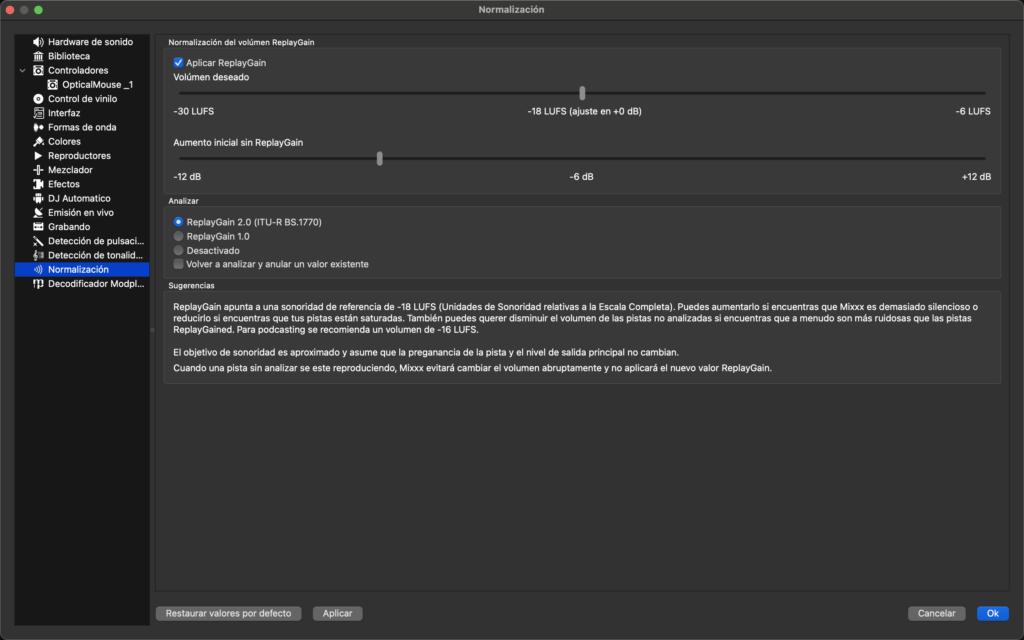Open Emisión en vivo settings page

tap(80, 213)
